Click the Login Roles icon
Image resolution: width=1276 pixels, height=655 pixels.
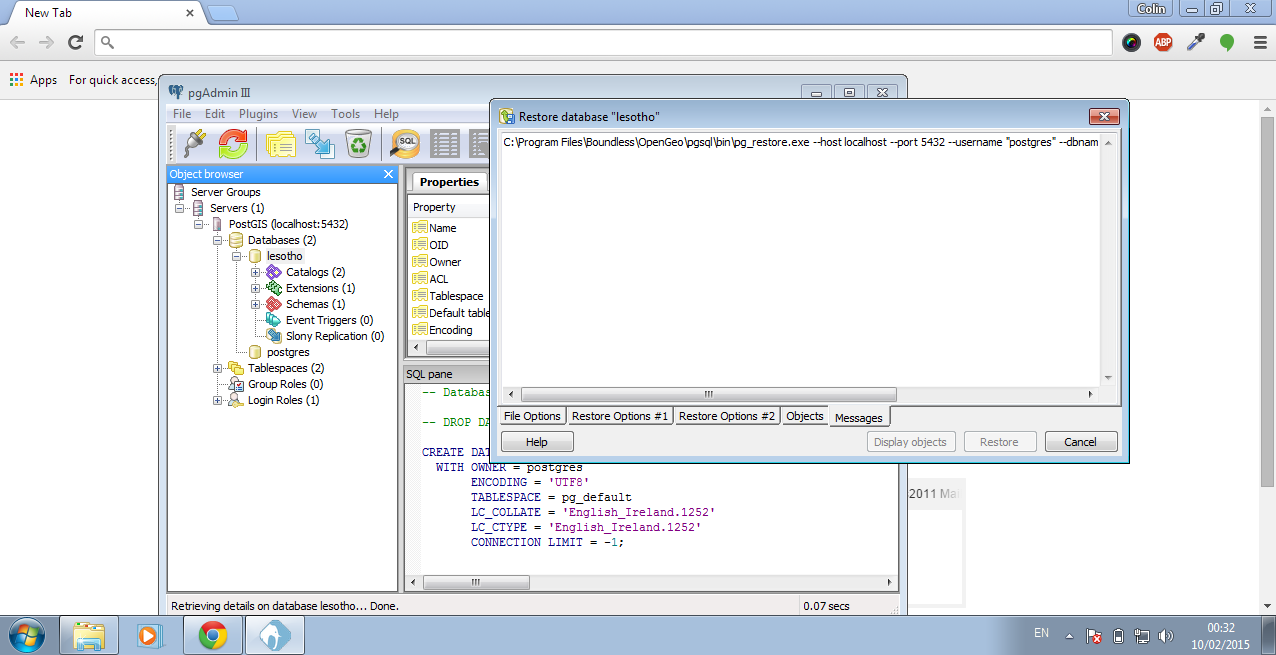236,400
